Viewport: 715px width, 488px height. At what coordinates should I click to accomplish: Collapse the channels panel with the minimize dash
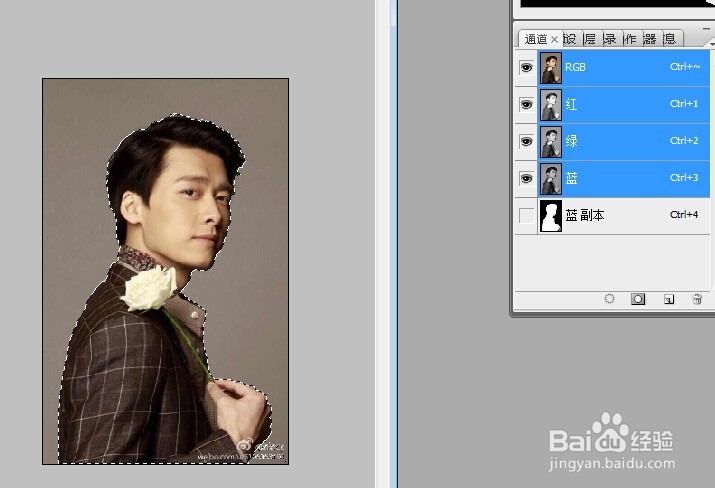coord(706,28)
